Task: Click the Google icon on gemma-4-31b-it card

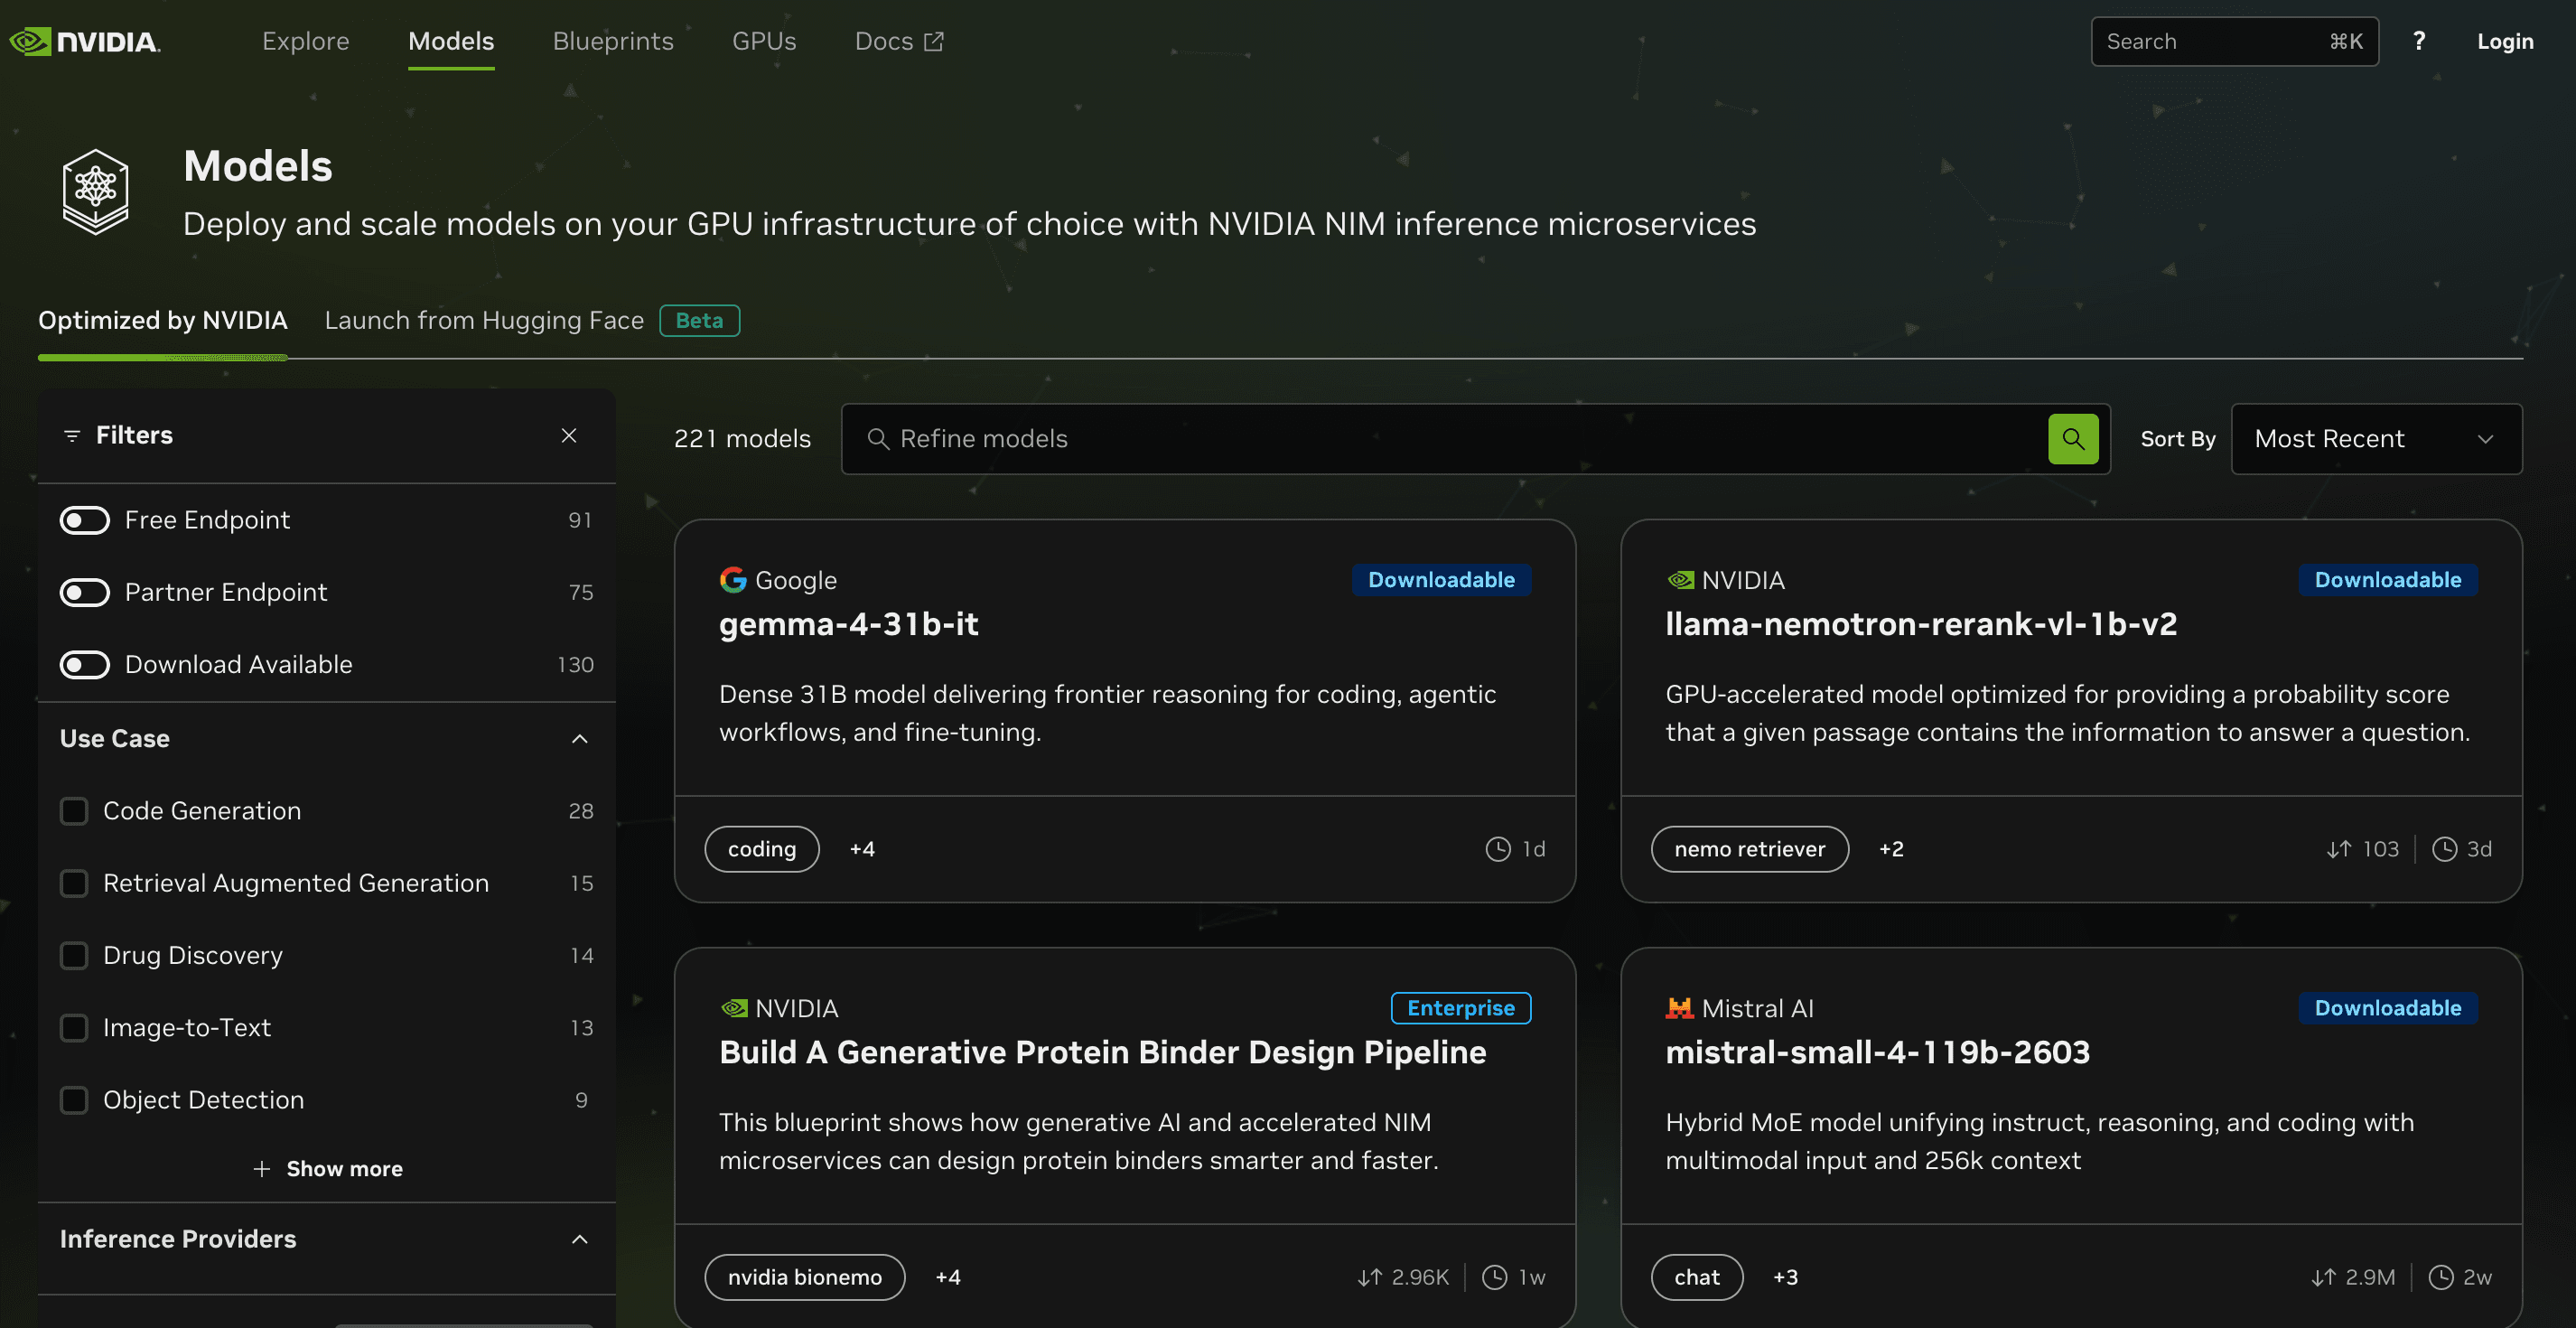Action: click(x=733, y=579)
